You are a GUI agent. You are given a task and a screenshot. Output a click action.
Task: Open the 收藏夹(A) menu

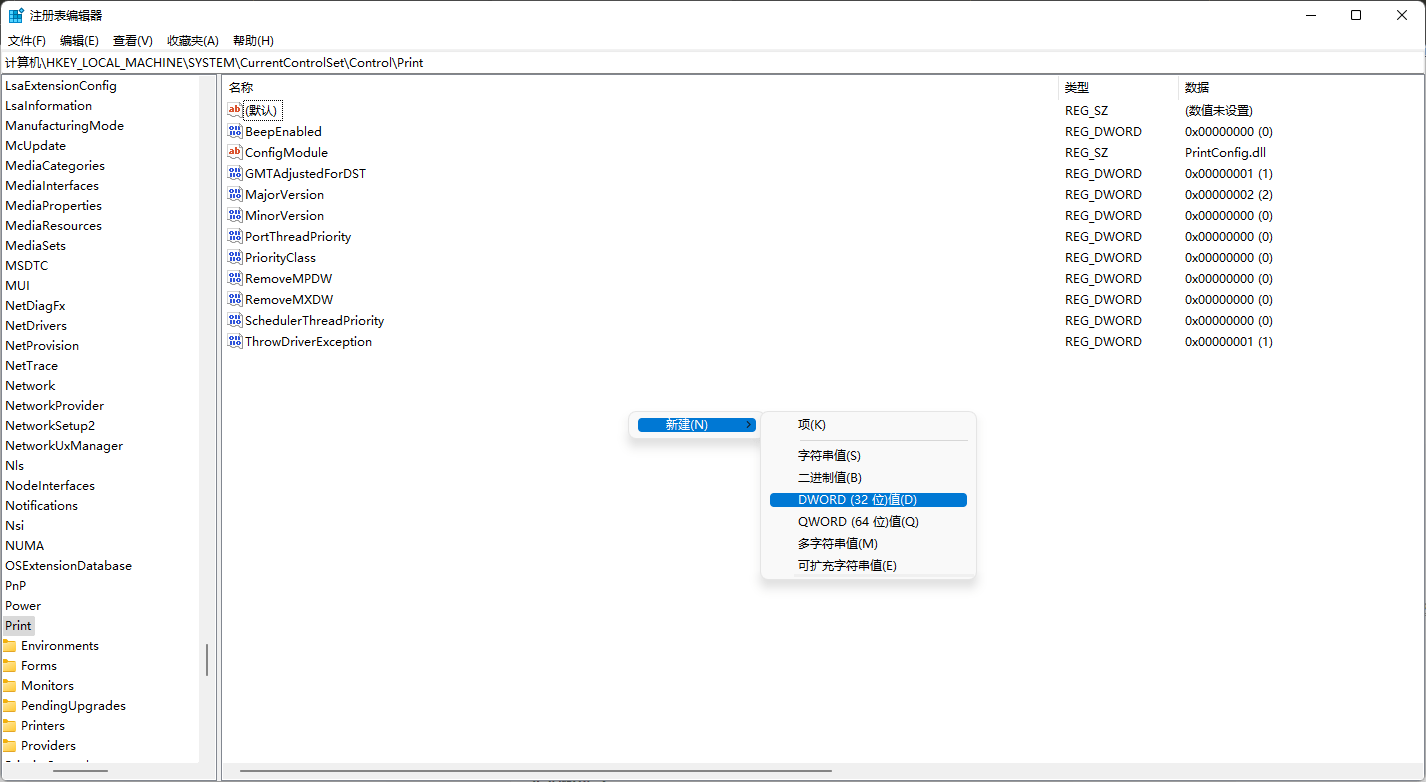pos(192,40)
